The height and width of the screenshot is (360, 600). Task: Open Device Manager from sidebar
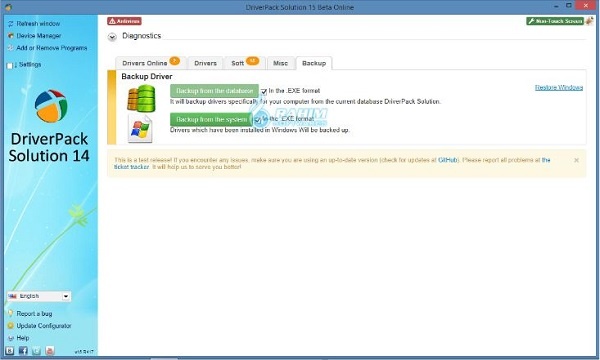[x=39, y=36]
